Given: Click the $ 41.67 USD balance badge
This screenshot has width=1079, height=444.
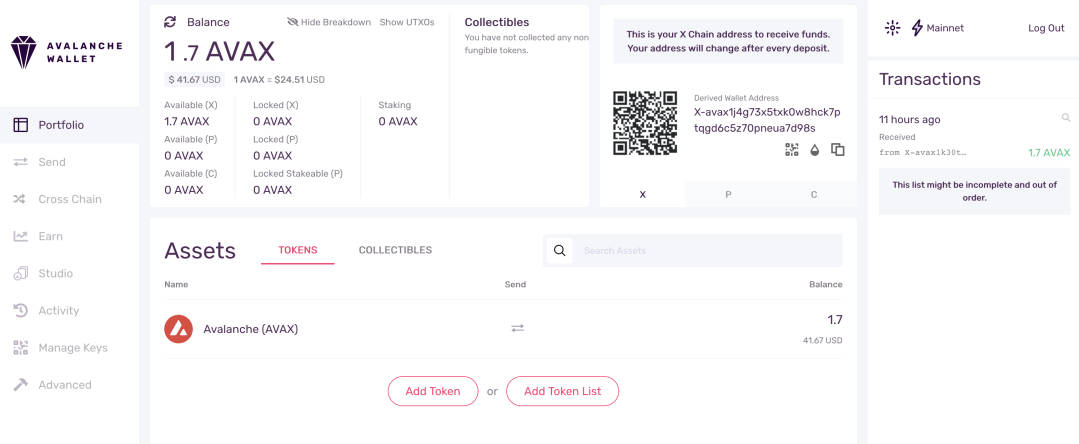Looking at the screenshot, I should pyautogui.click(x=195, y=80).
